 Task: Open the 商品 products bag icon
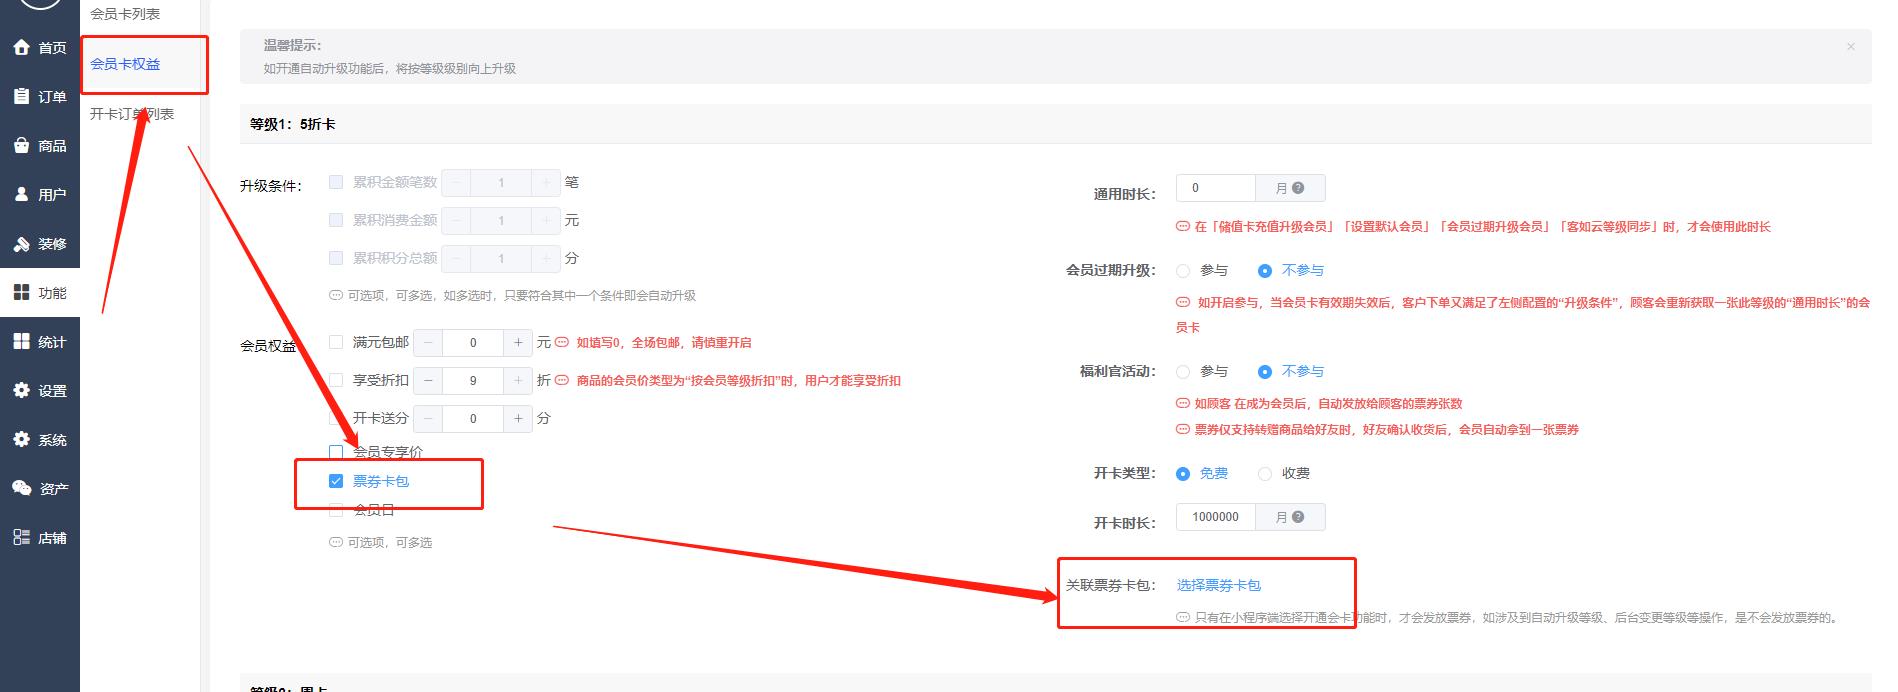tap(22, 145)
